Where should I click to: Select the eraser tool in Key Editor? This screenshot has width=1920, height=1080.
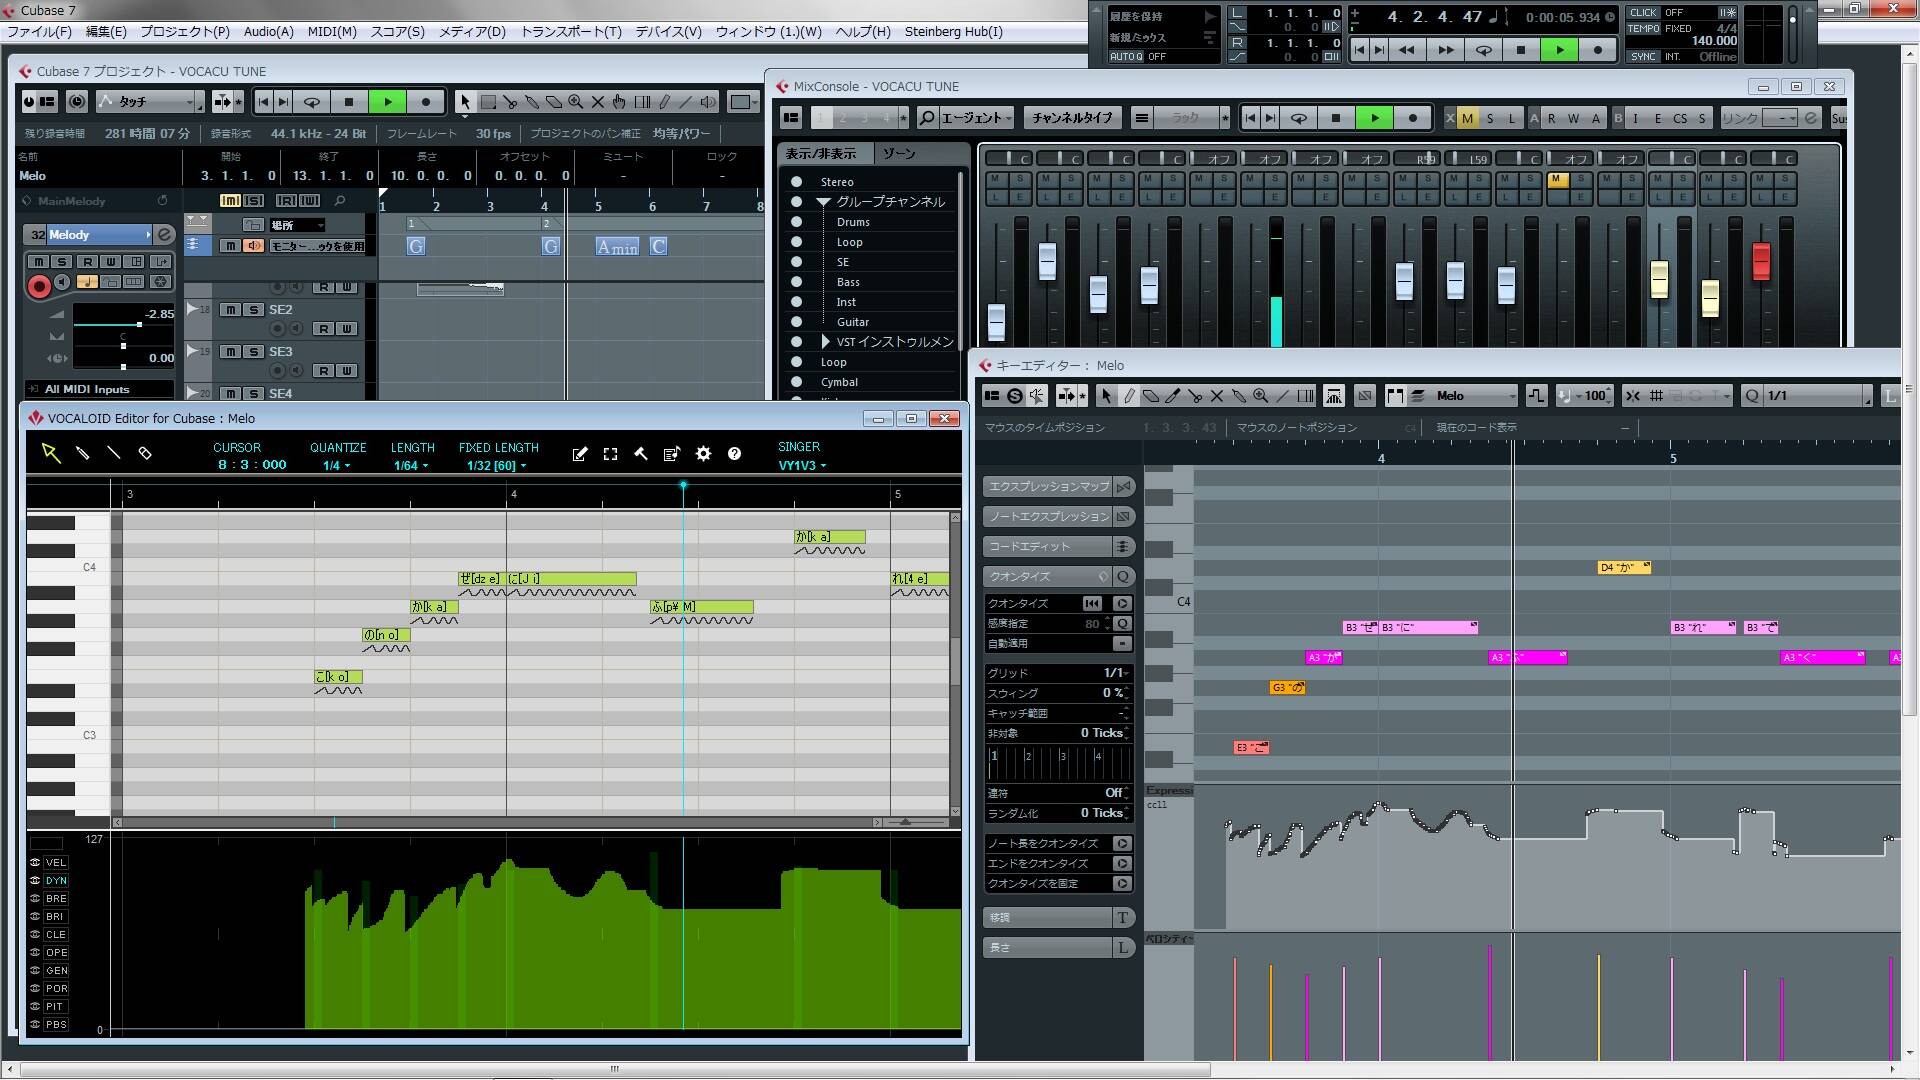(x=1151, y=396)
